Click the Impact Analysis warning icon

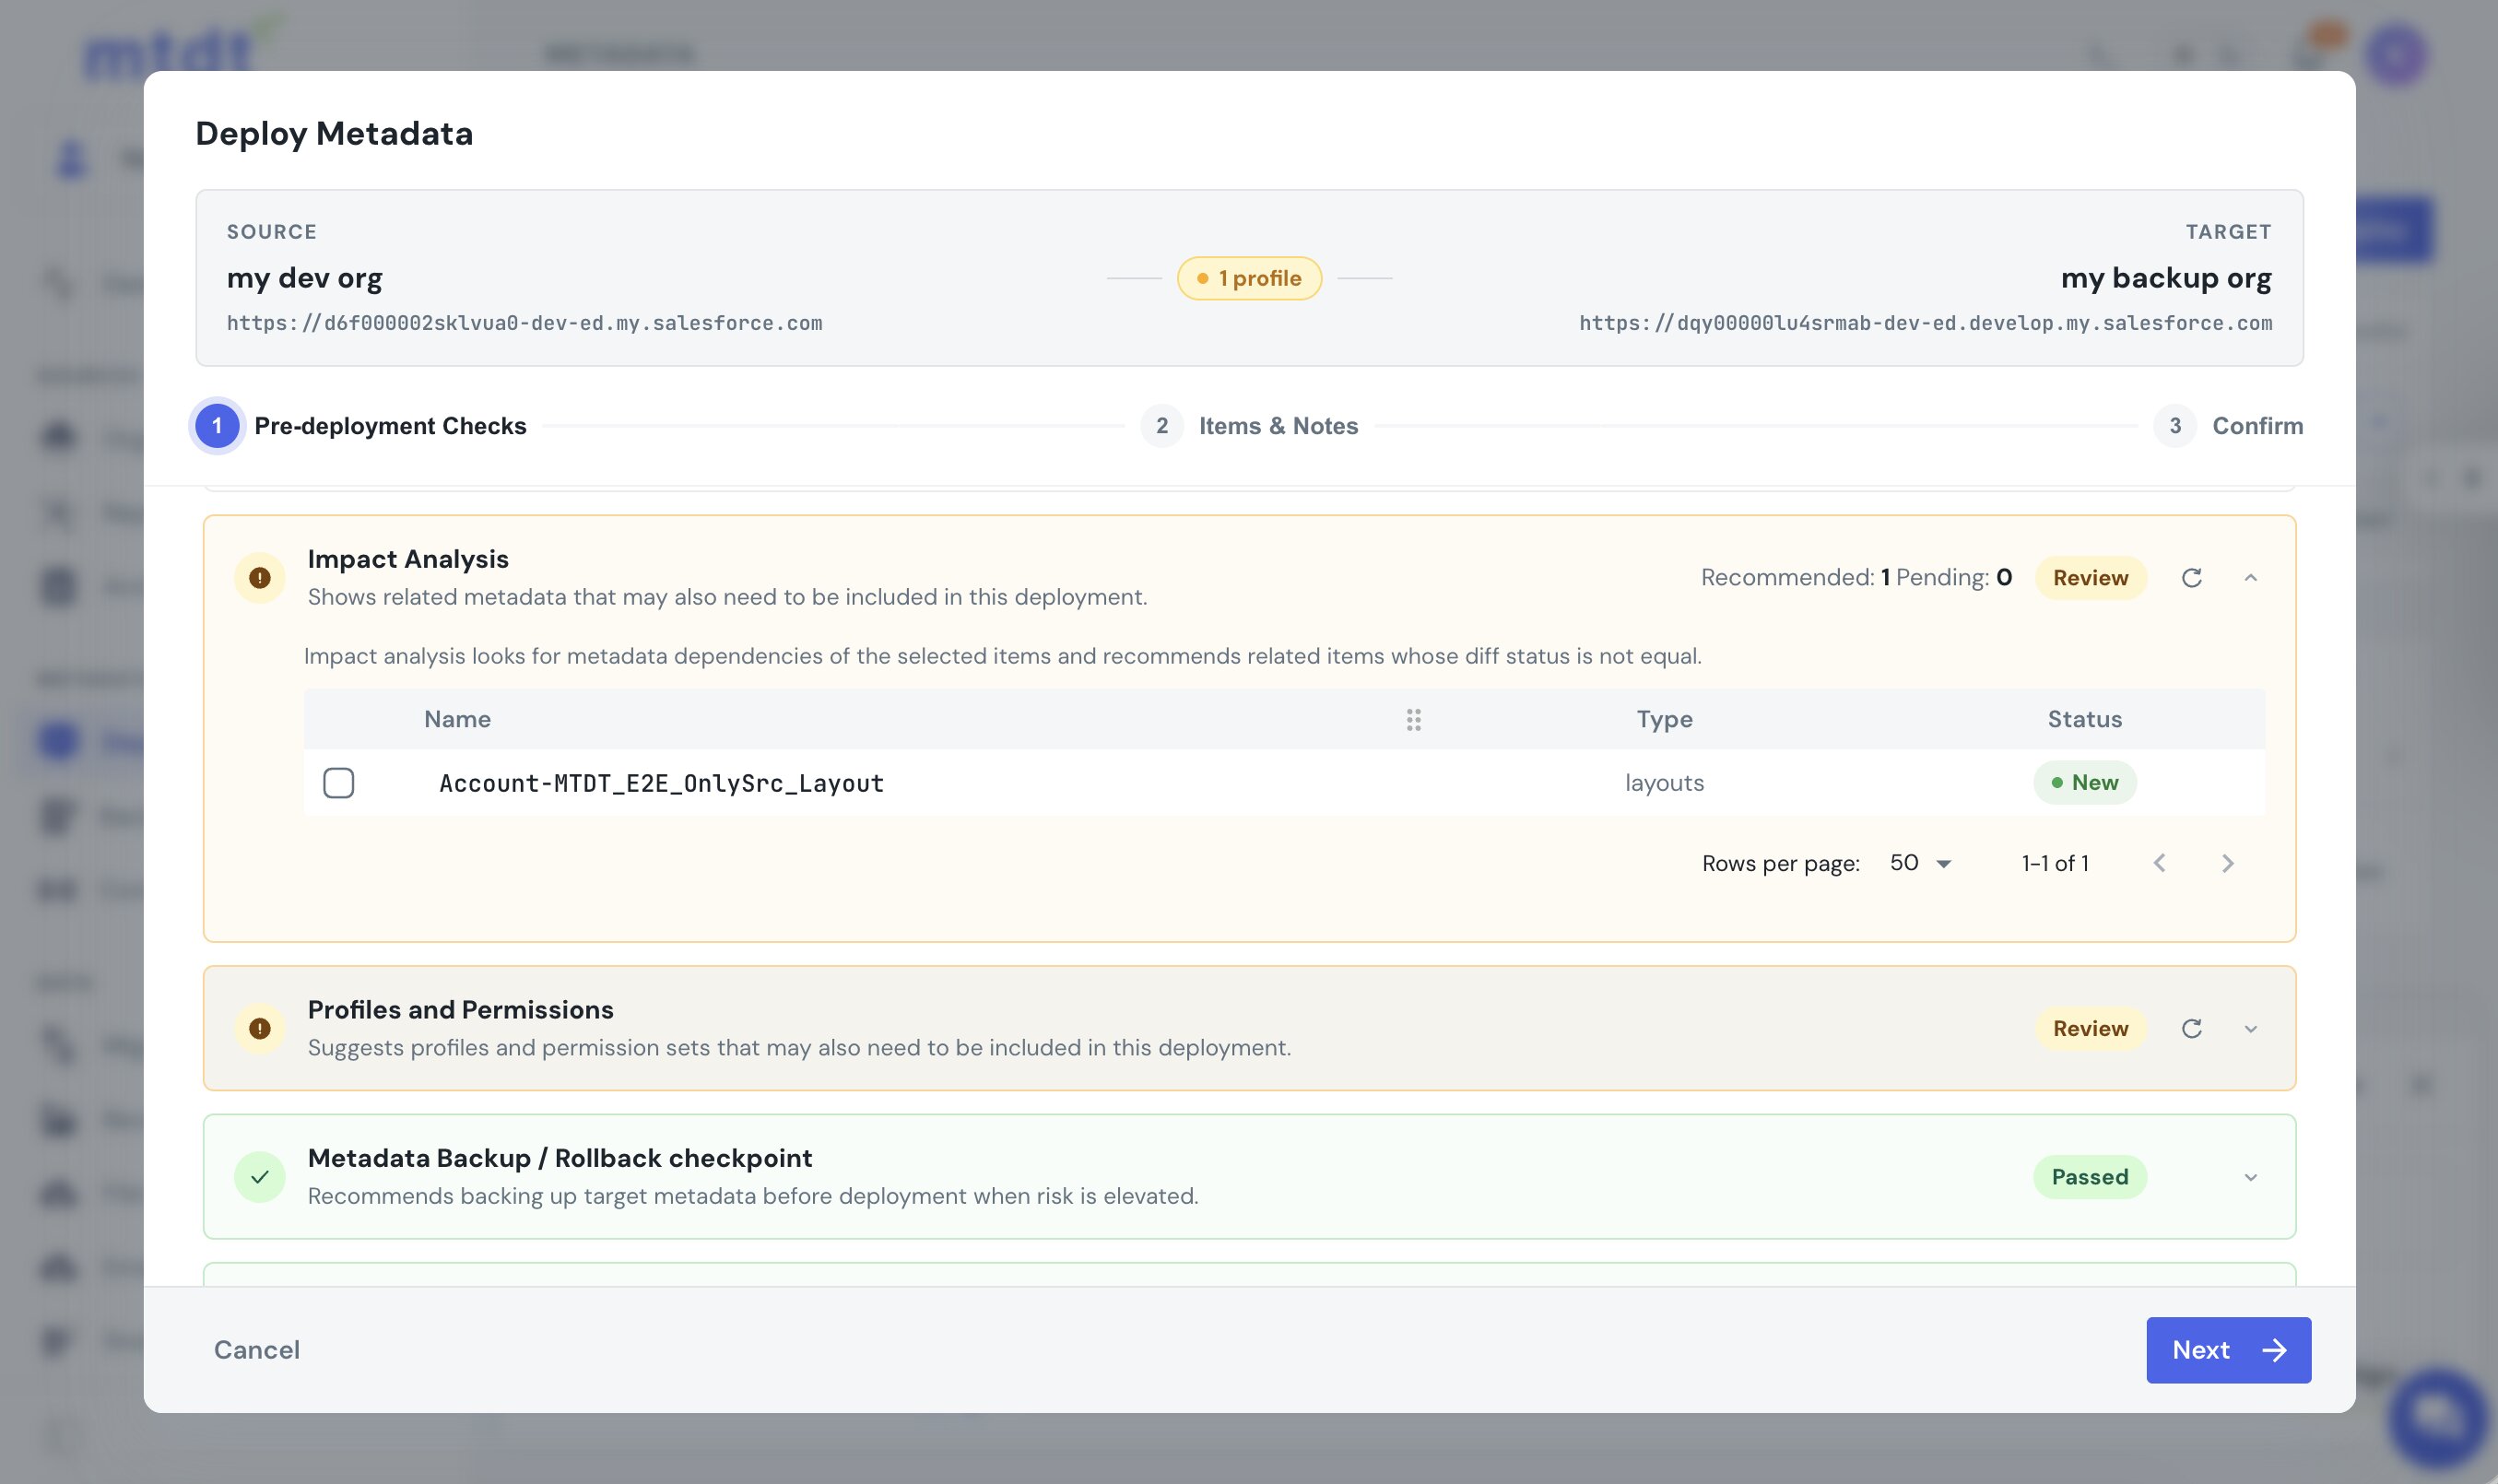tap(260, 578)
